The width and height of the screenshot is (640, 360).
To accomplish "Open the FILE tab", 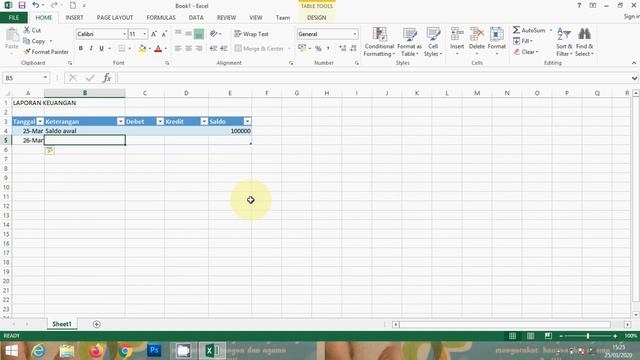I will point(14,18).
